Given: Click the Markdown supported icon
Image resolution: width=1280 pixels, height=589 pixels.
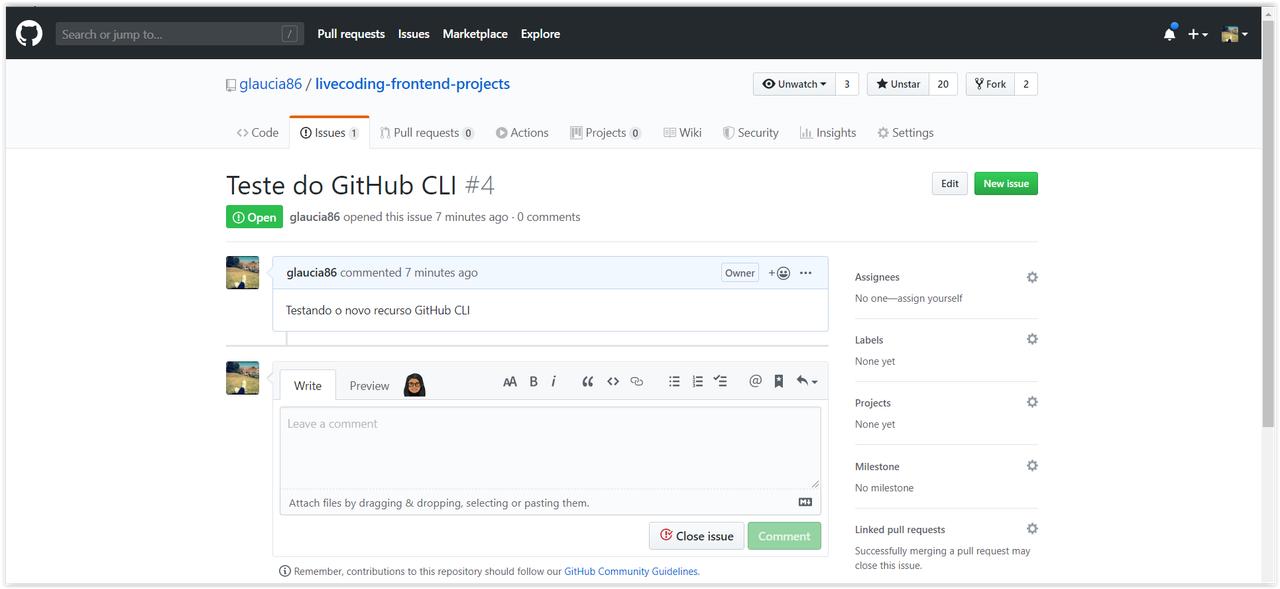Looking at the screenshot, I should coord(805,503).
